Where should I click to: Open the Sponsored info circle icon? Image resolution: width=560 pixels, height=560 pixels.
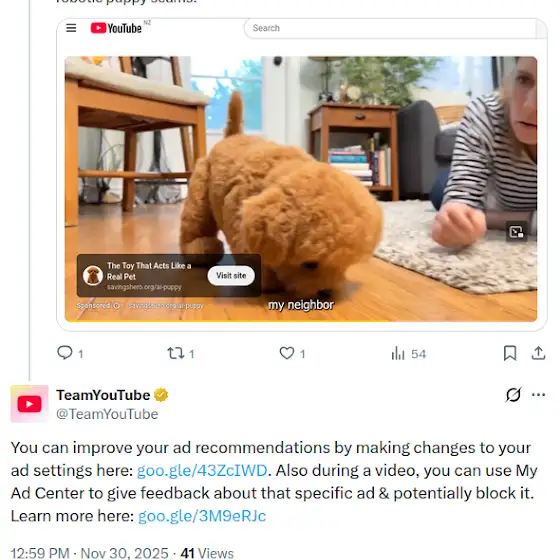[x=116, y=306]
